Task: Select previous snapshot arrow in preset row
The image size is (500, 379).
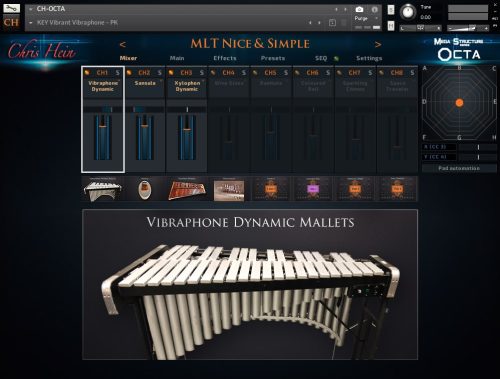Action: point(310,23)
